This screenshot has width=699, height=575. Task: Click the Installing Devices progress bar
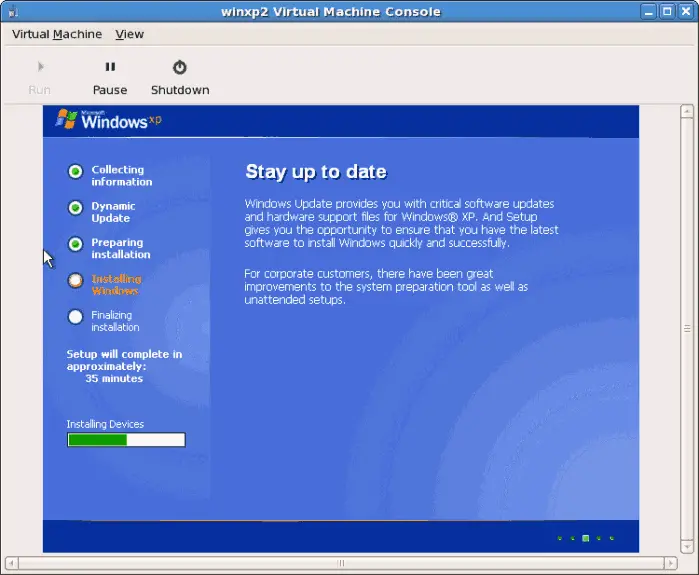coord(126,440)
